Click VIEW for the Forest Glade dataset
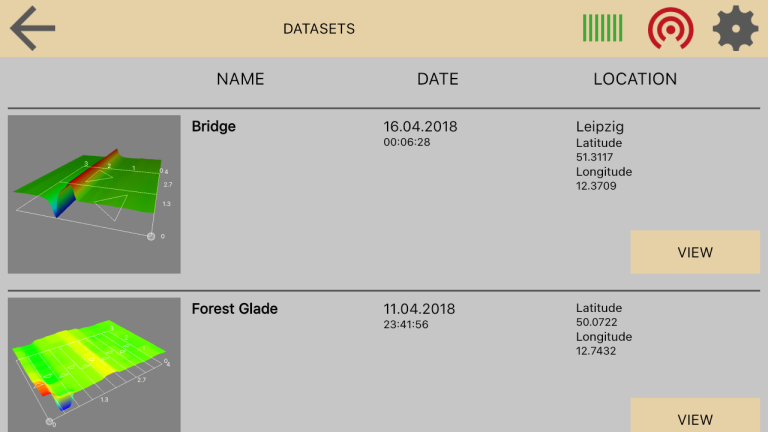 (x=695, y=415)
